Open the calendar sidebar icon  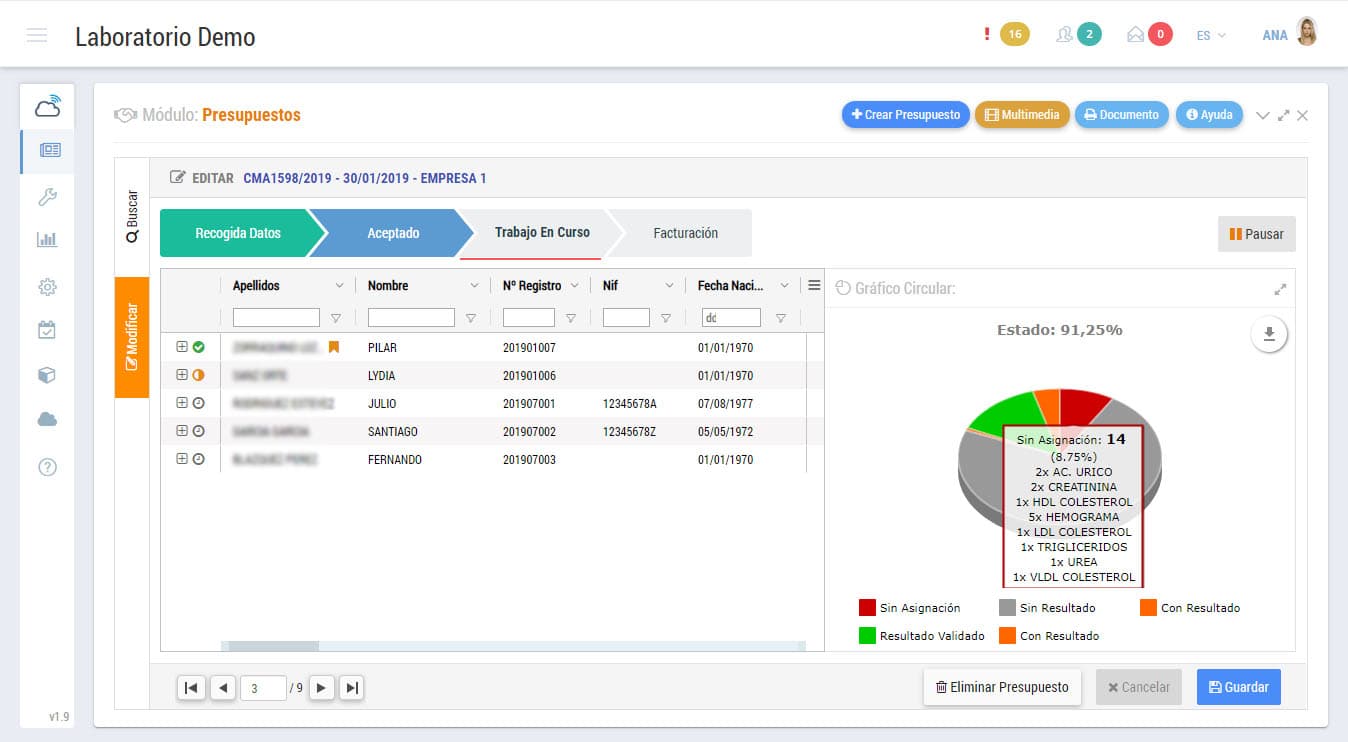point(47,330)
